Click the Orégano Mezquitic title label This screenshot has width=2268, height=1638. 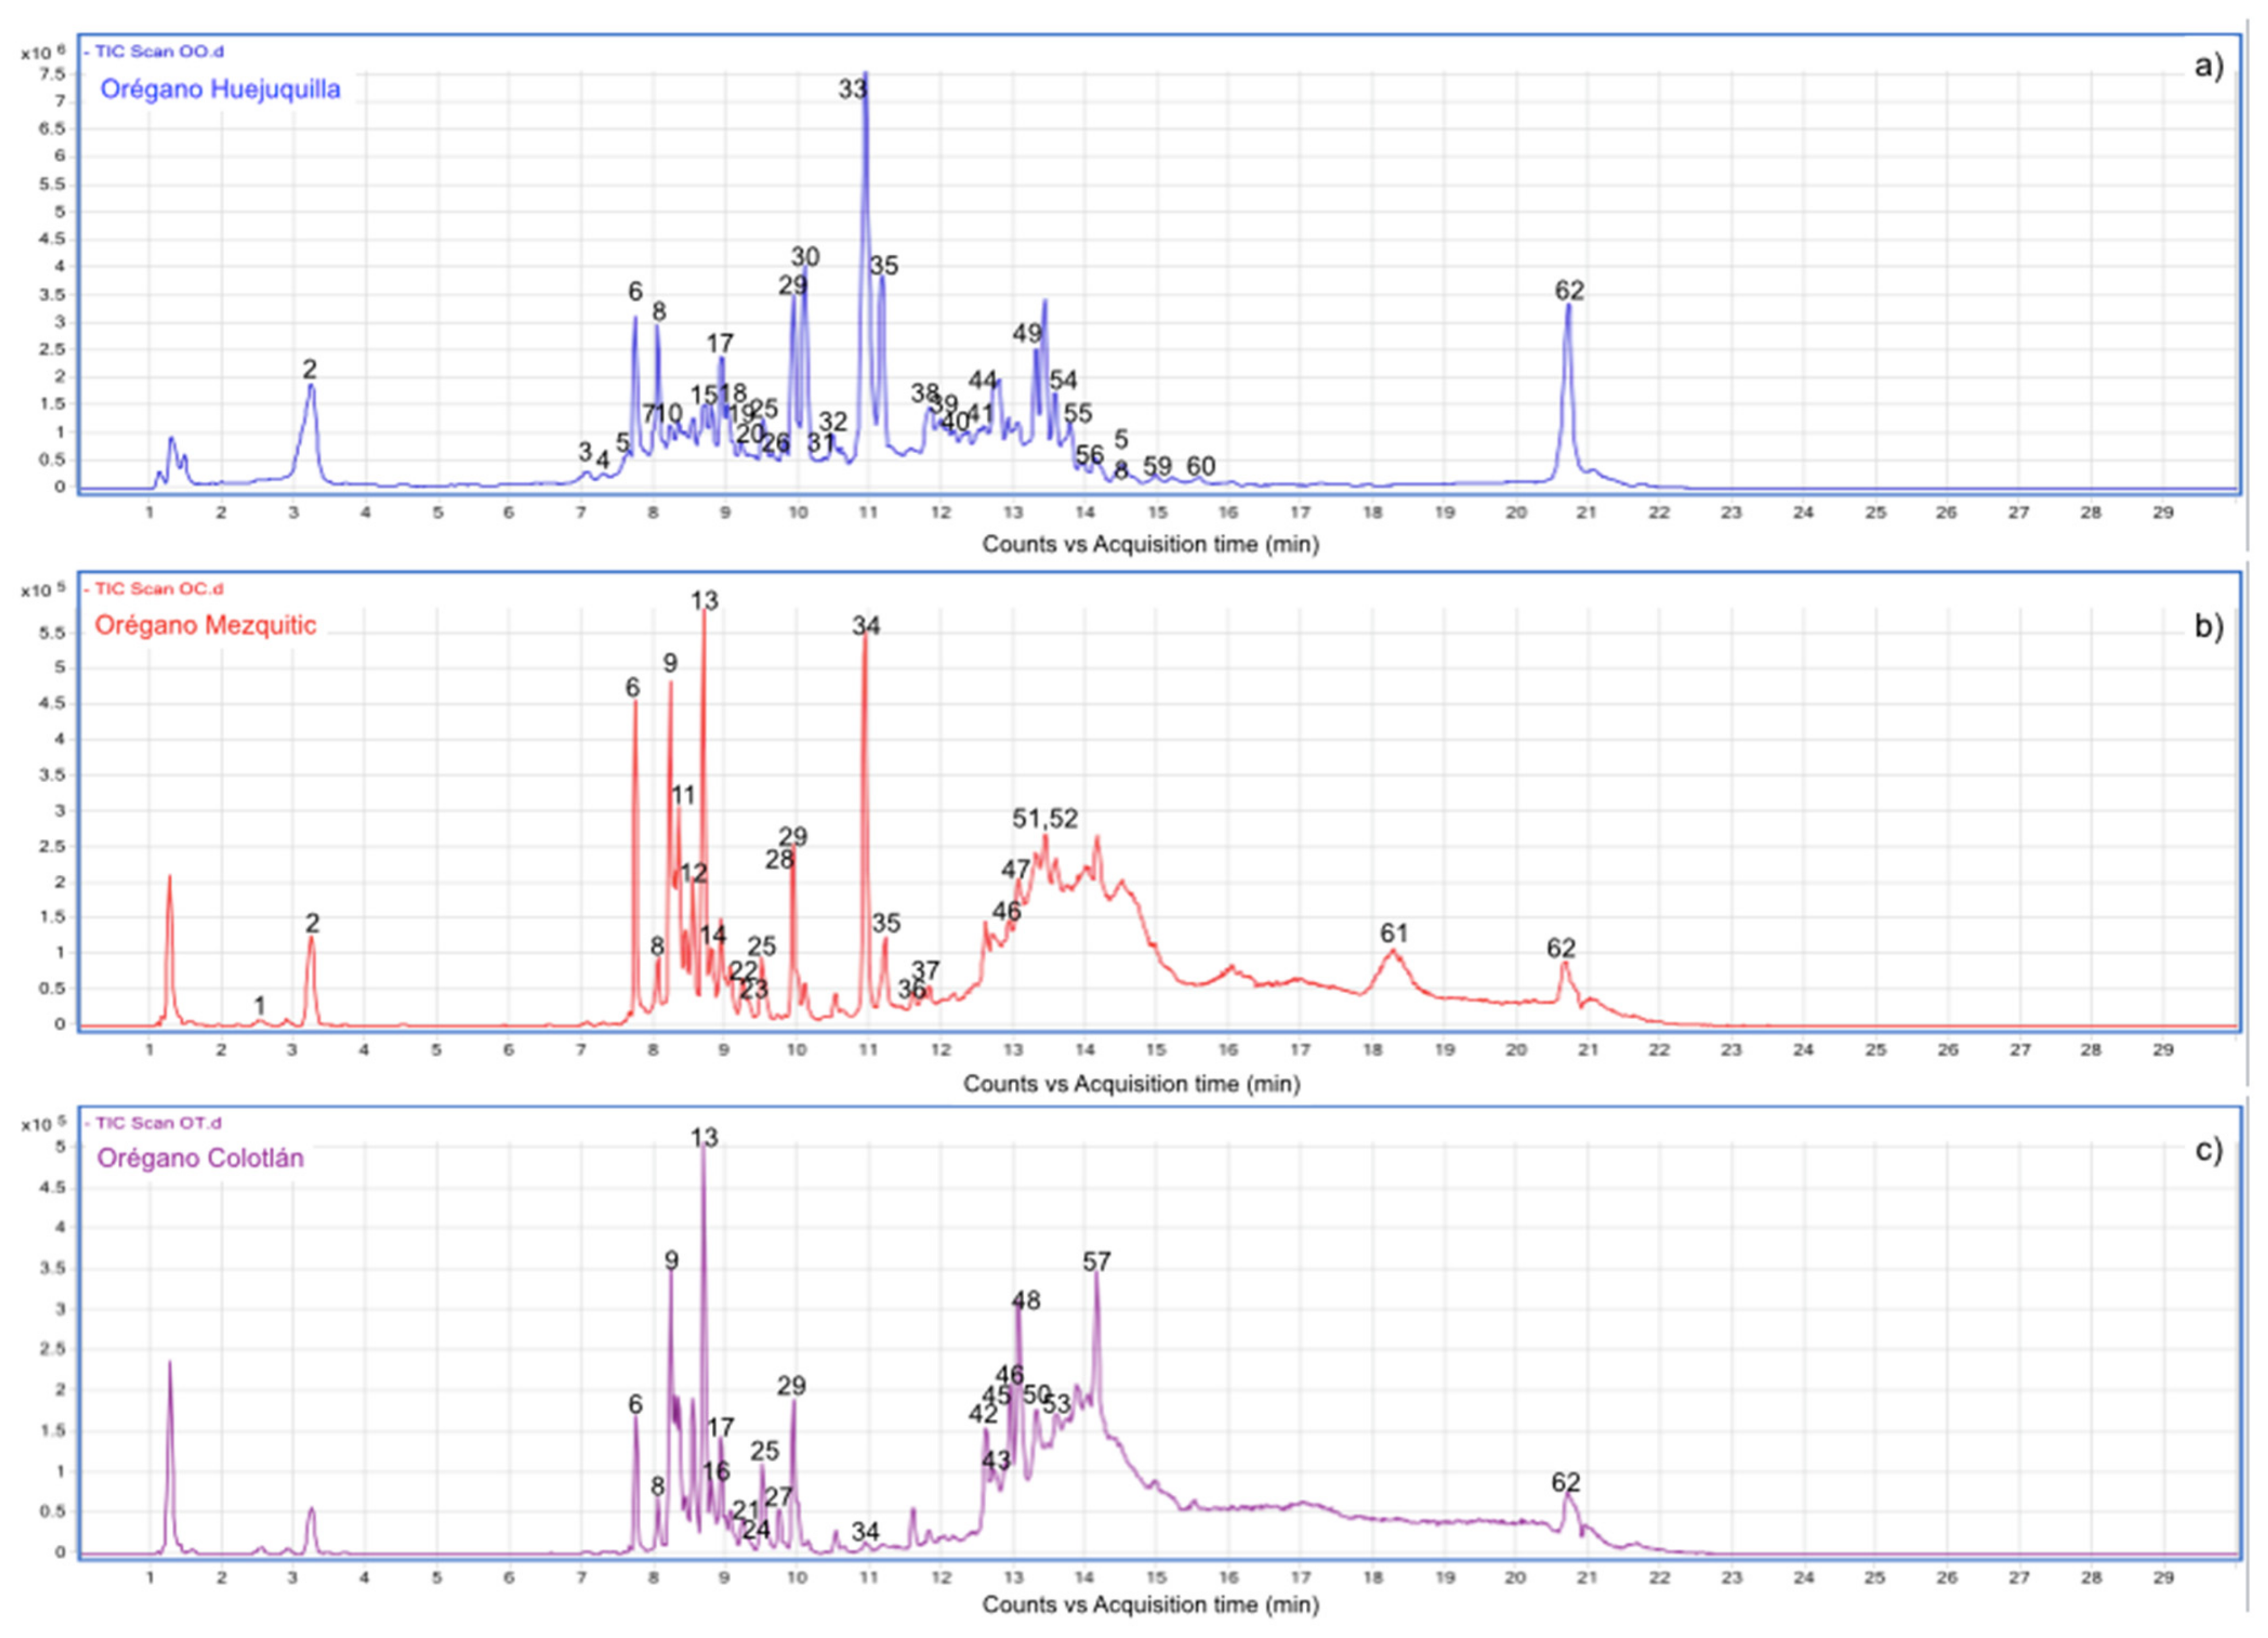click(x=205, y=625)
